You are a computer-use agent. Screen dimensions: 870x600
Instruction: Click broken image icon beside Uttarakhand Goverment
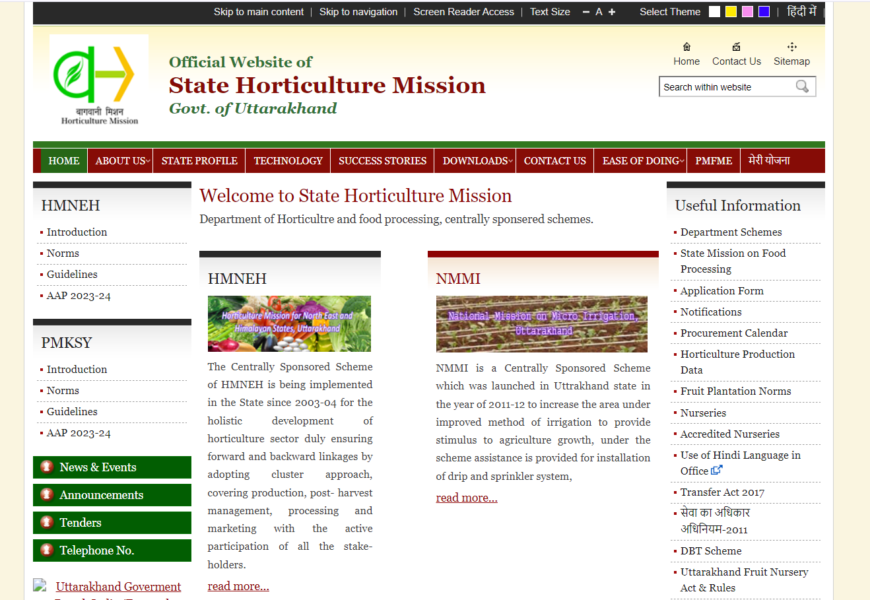tap(39, 585)
